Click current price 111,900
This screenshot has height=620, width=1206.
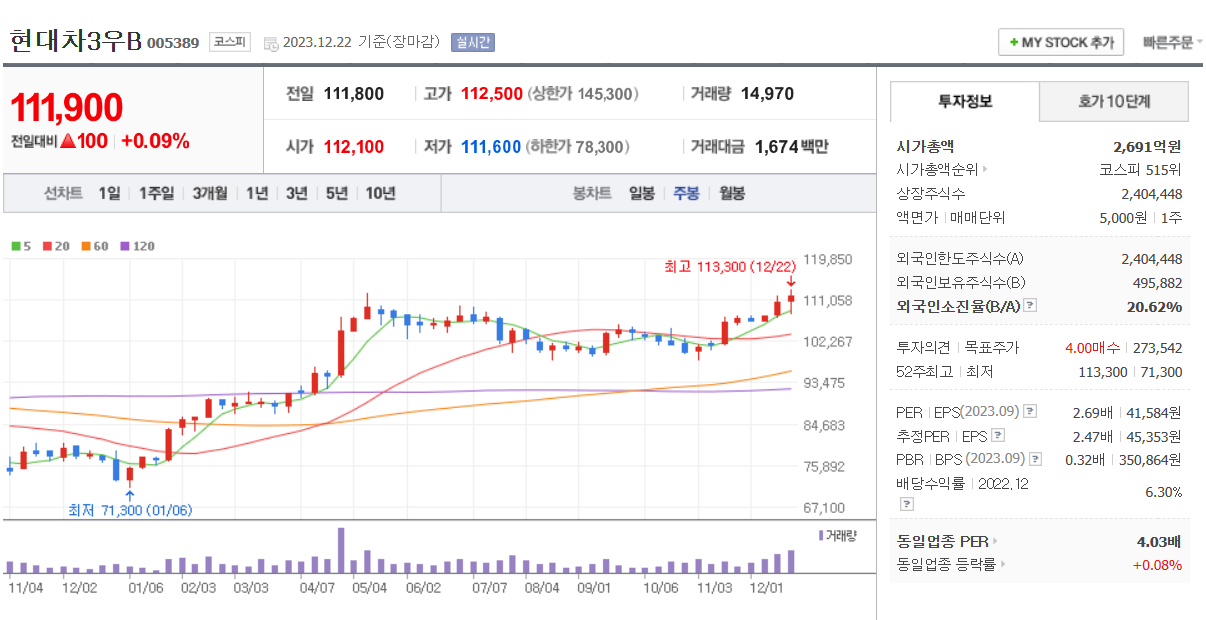click(67, 107)
